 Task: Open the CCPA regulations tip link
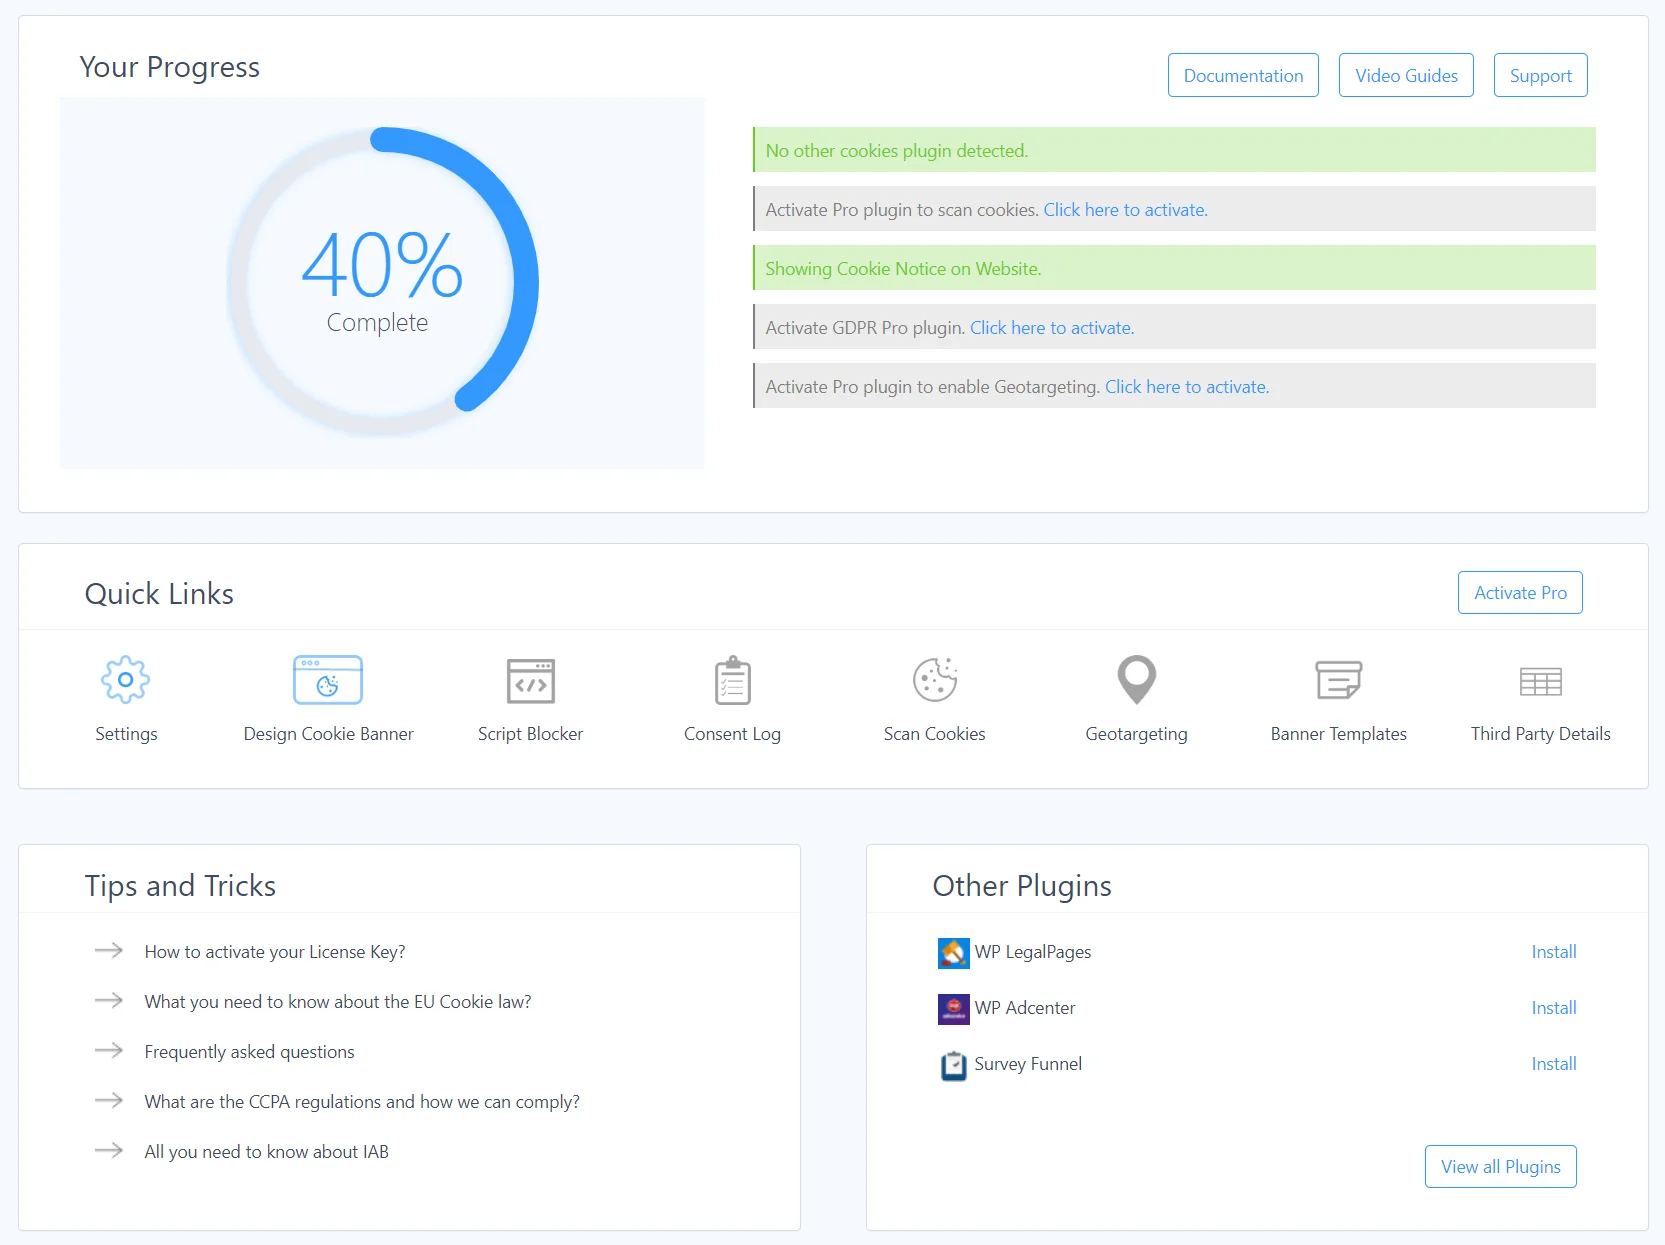(362, 1102)
